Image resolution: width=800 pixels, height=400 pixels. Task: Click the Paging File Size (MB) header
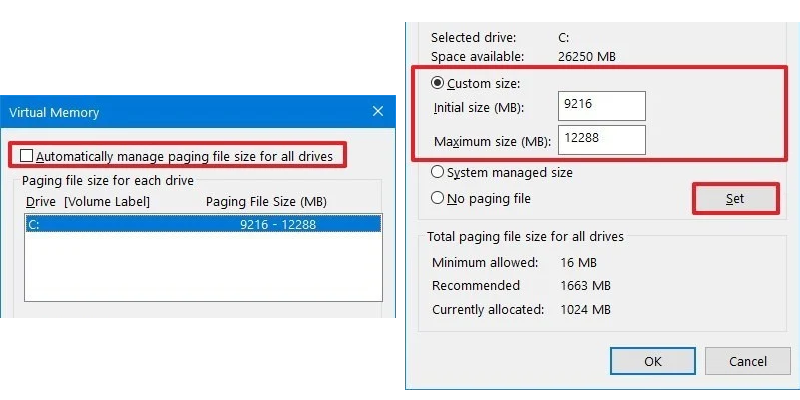point(266,202)
